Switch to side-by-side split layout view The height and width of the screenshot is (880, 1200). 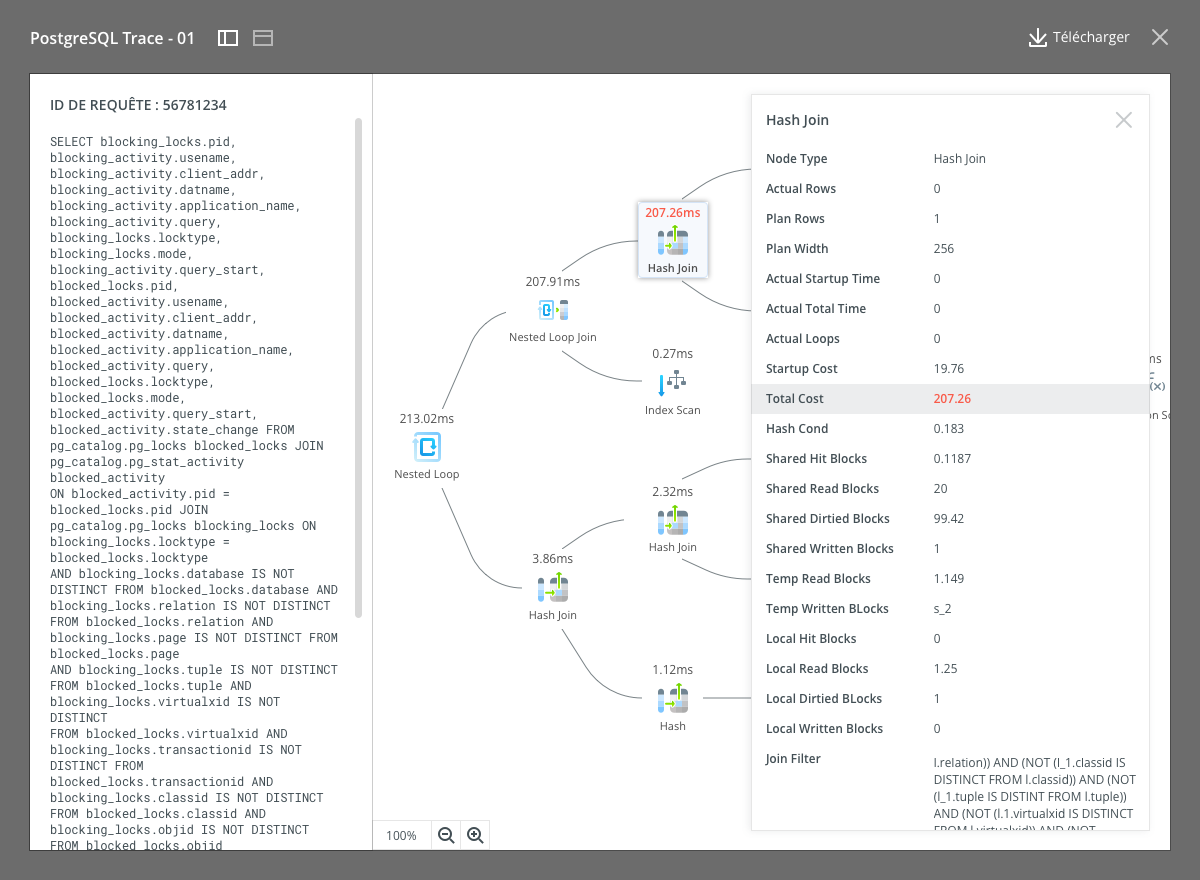pyautogui.click(x=228, y=38)
